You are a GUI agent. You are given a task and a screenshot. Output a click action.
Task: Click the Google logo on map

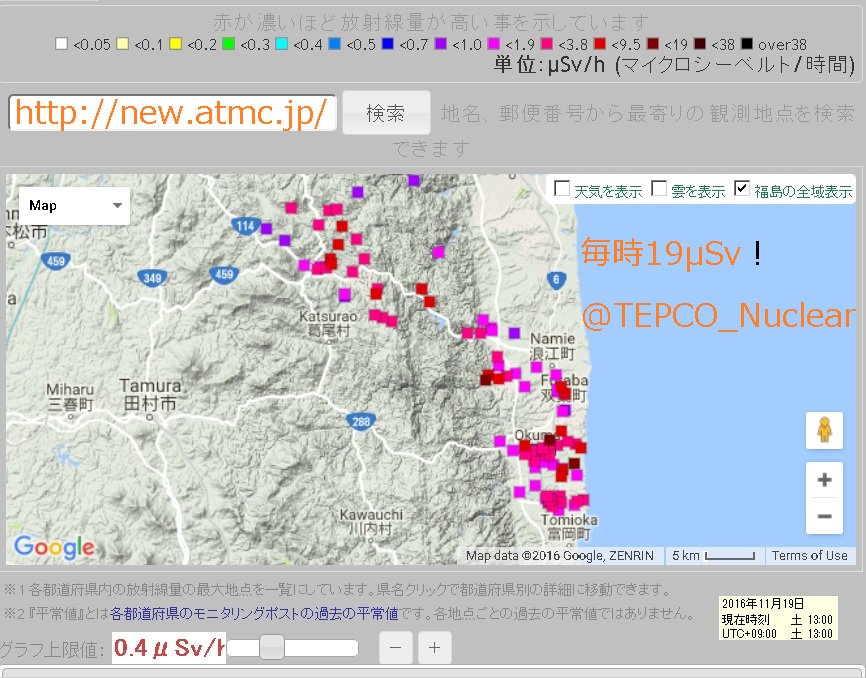[x=54, y=547]
